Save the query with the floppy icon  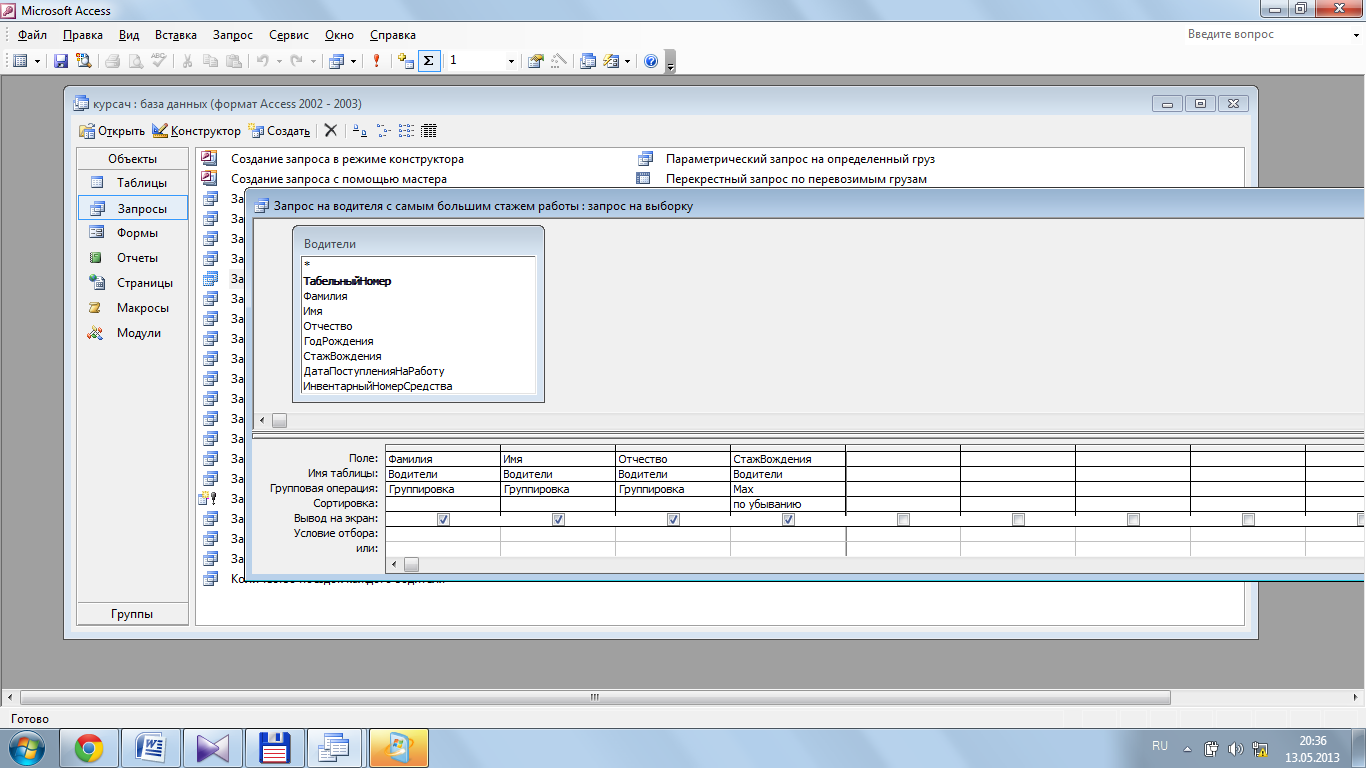click(61, 61)
